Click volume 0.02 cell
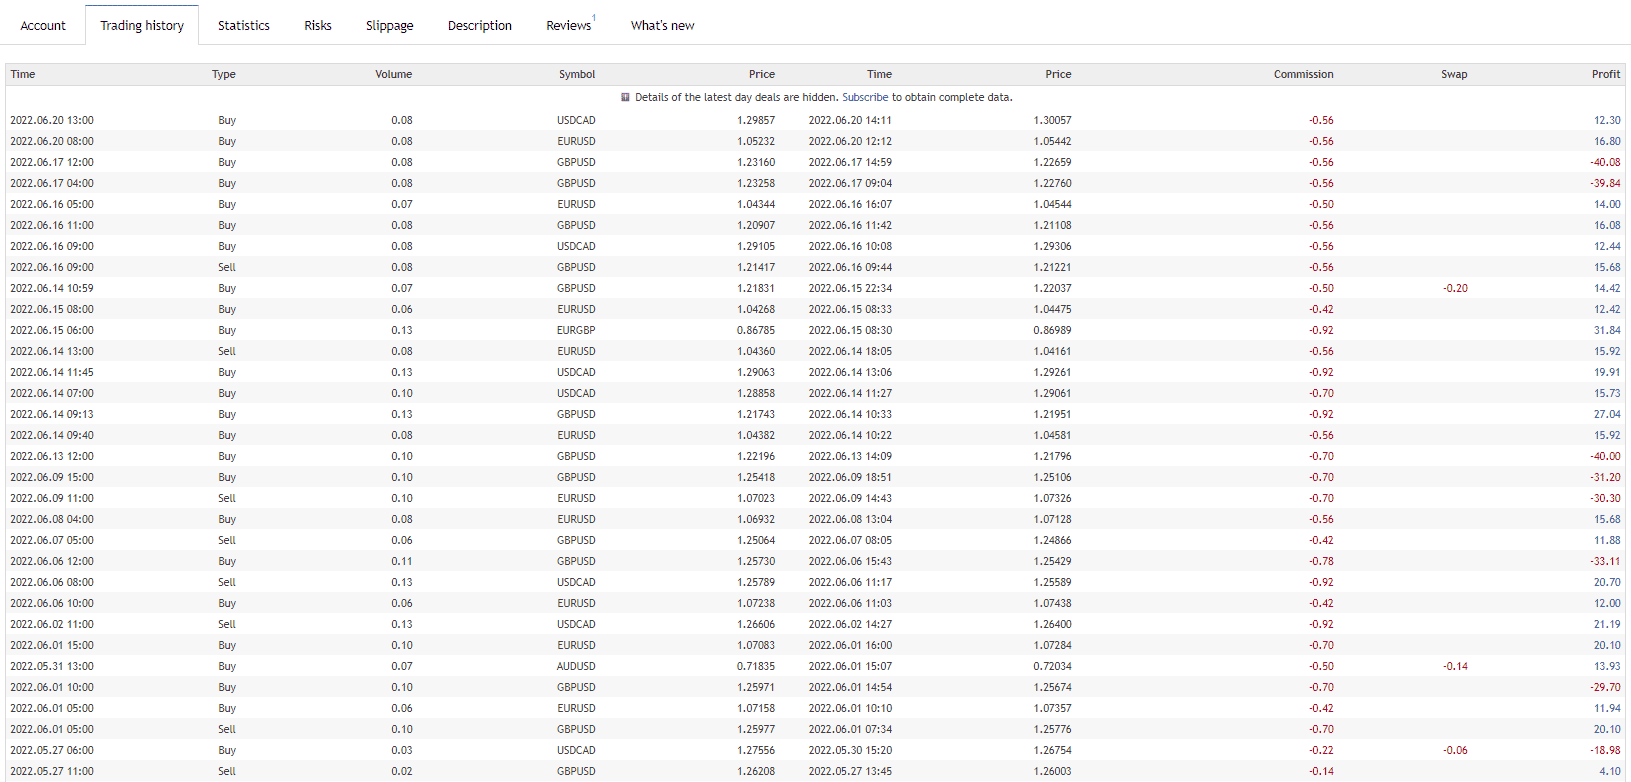 click(401, 771)
